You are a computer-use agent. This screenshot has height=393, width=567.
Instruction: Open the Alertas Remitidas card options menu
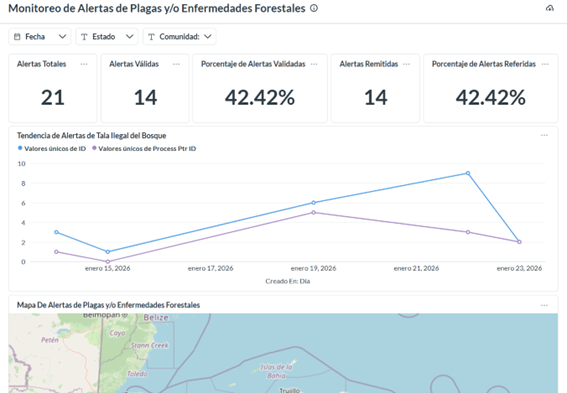pyautogui.click(x=406, y=64)
